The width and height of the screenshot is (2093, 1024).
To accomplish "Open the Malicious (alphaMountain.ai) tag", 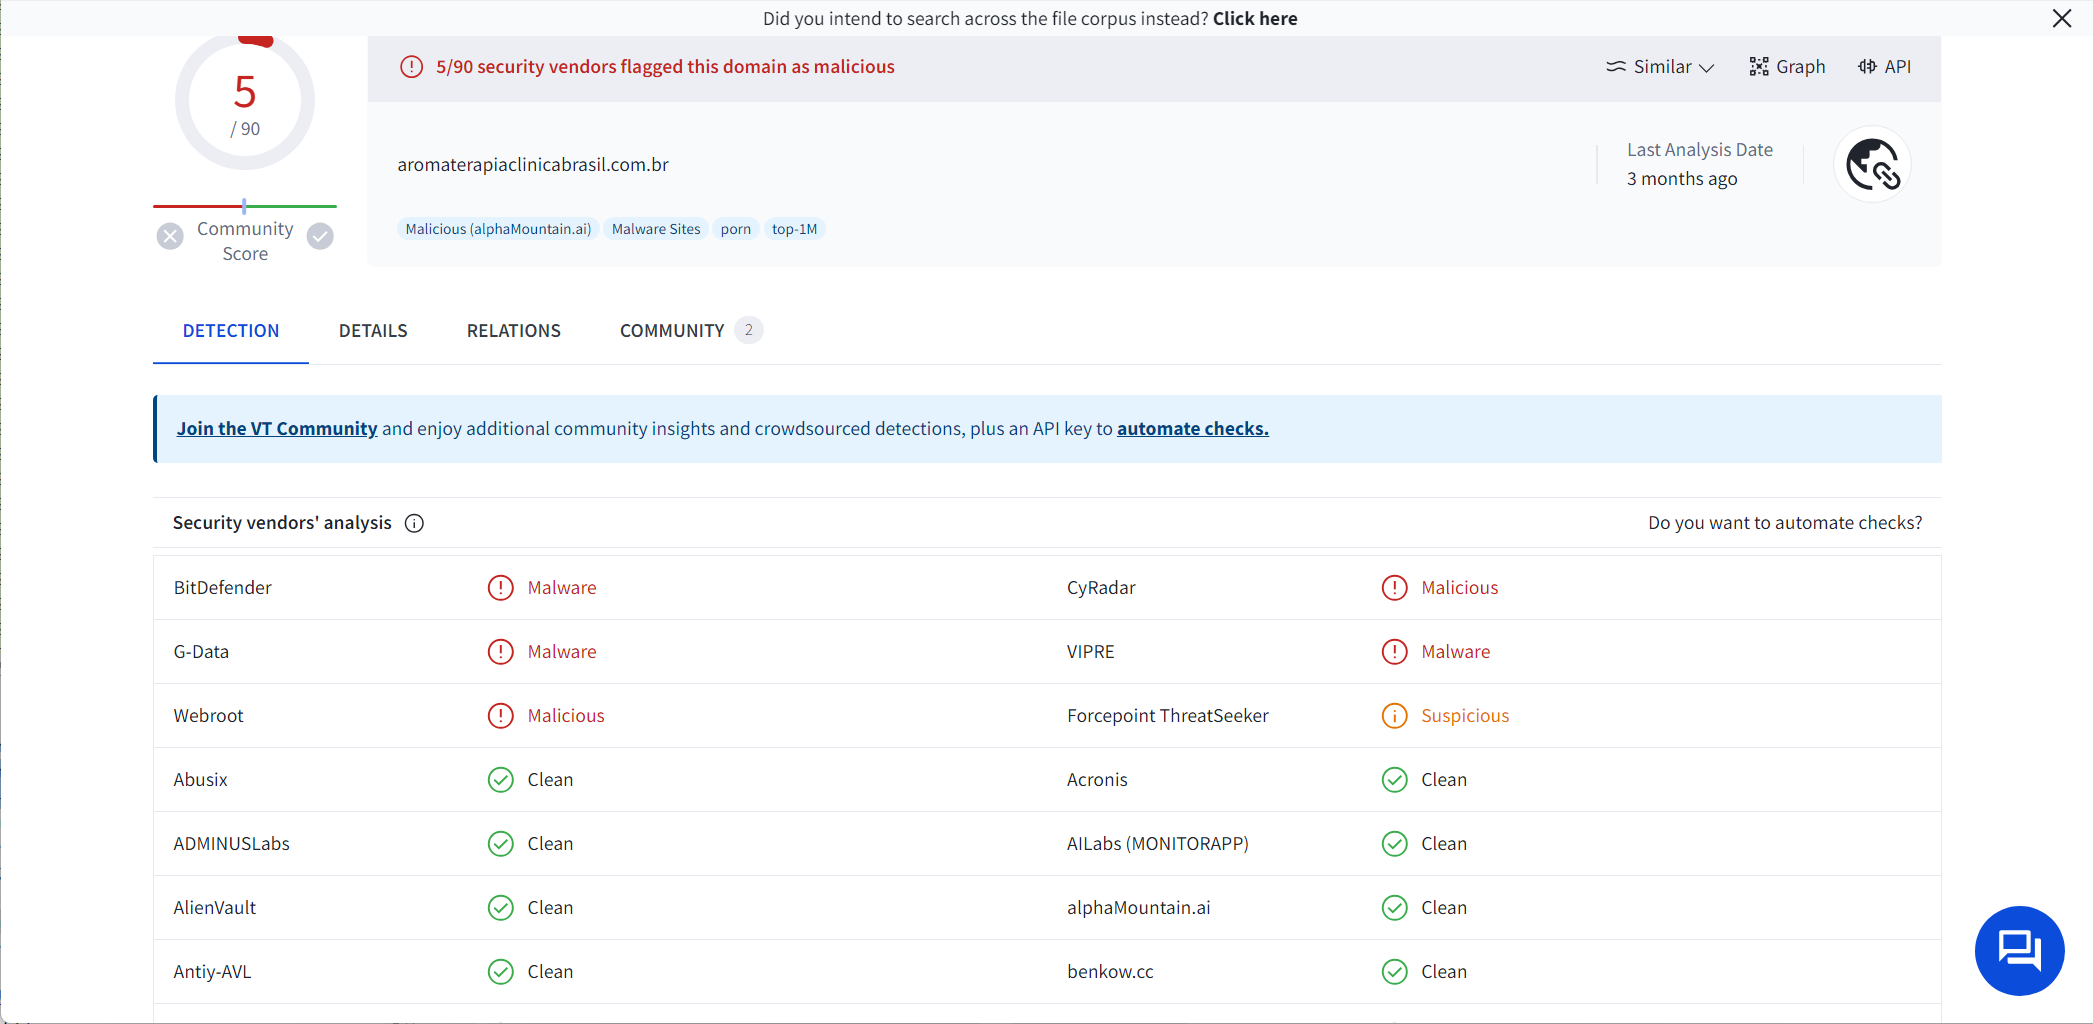I will [x=497, y=228].
